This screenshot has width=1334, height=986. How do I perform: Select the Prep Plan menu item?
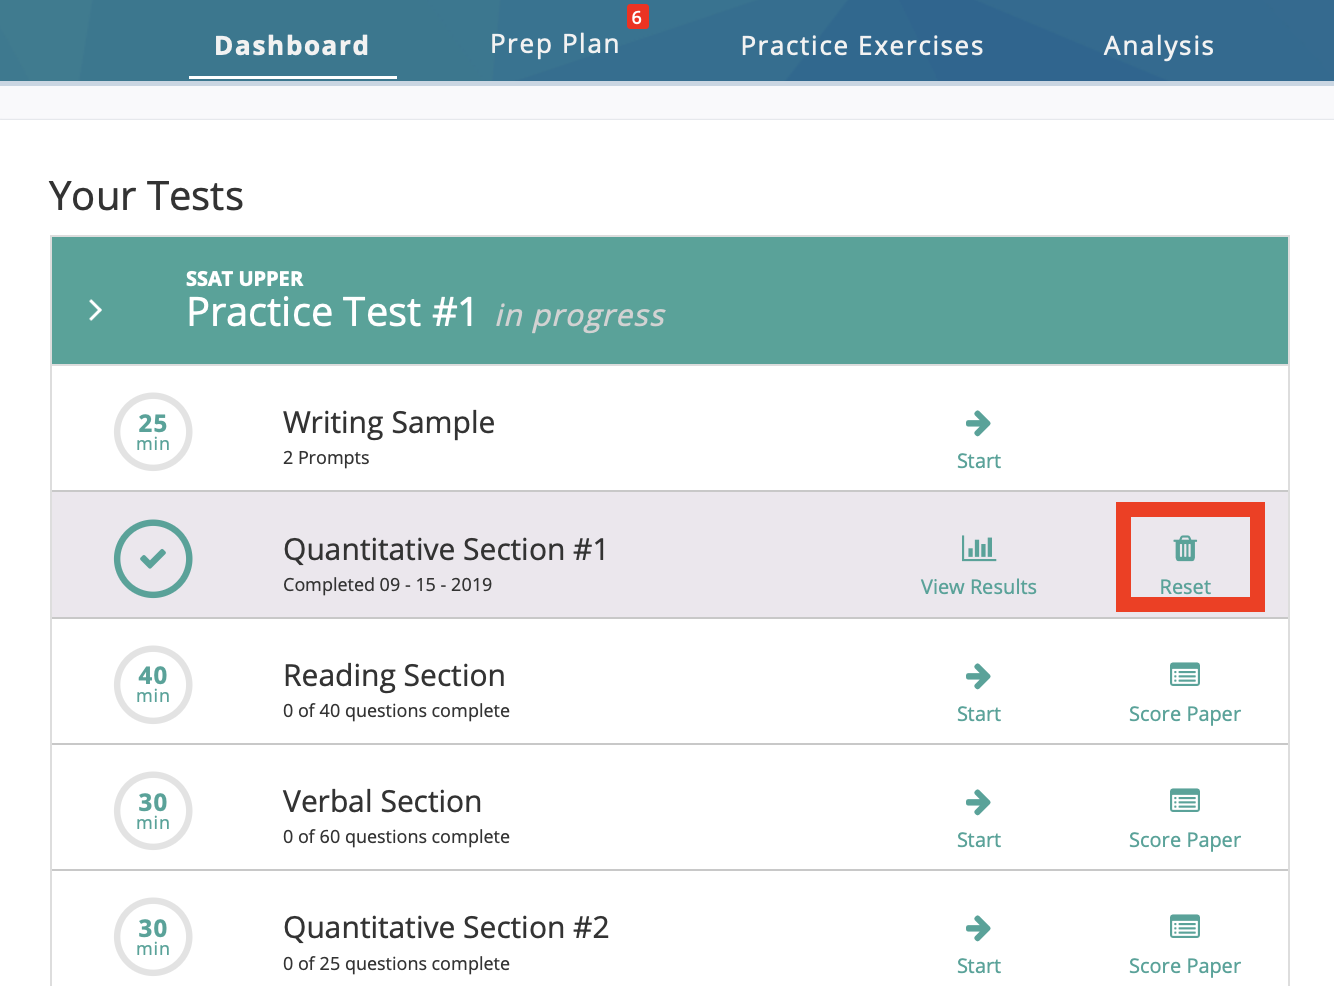pyautogui.click(x=555, y=44)
